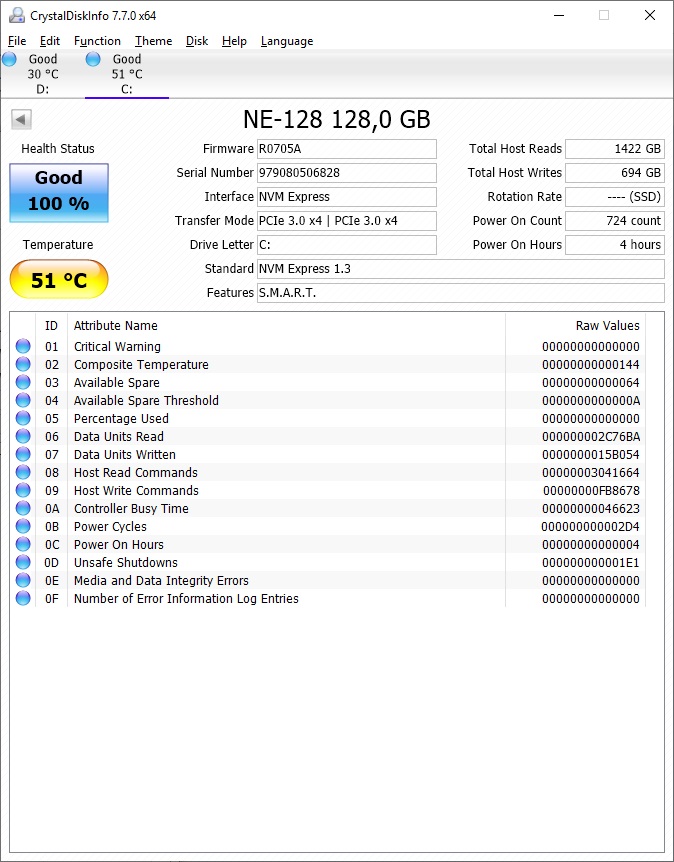Viewport: 674px width, 862px height.
Task: Open the Edit menu
Action: [x=49, y=41]
